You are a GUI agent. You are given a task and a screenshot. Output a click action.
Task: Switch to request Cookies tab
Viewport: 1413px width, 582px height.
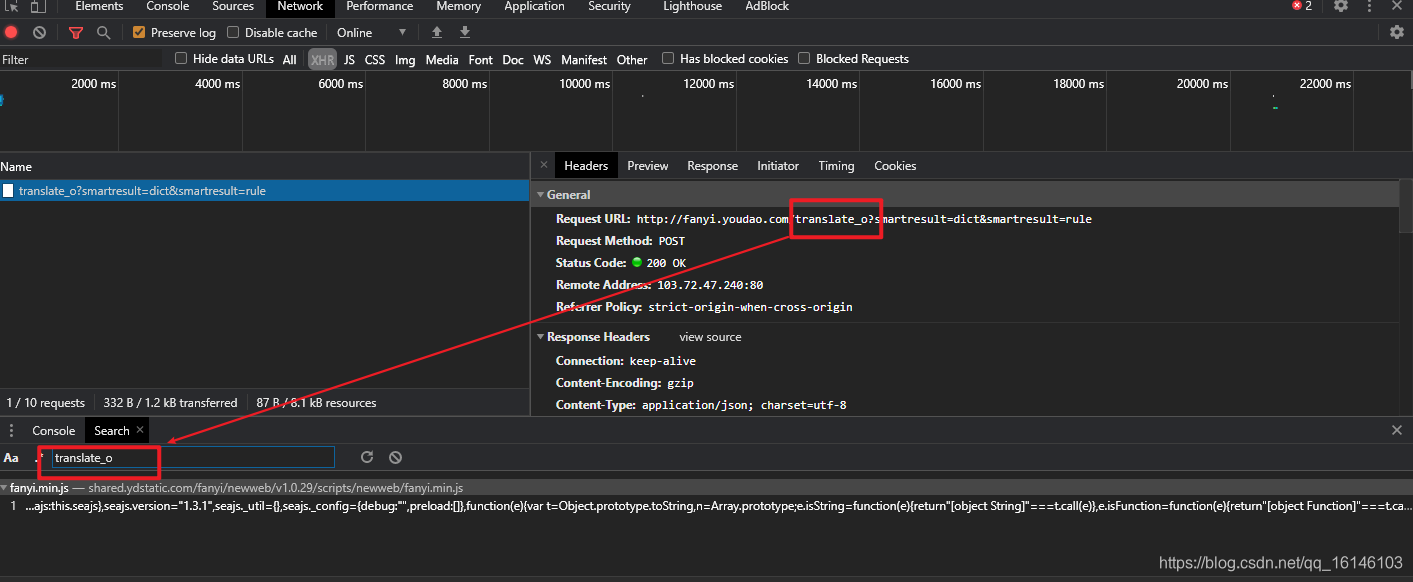(895, 166)
